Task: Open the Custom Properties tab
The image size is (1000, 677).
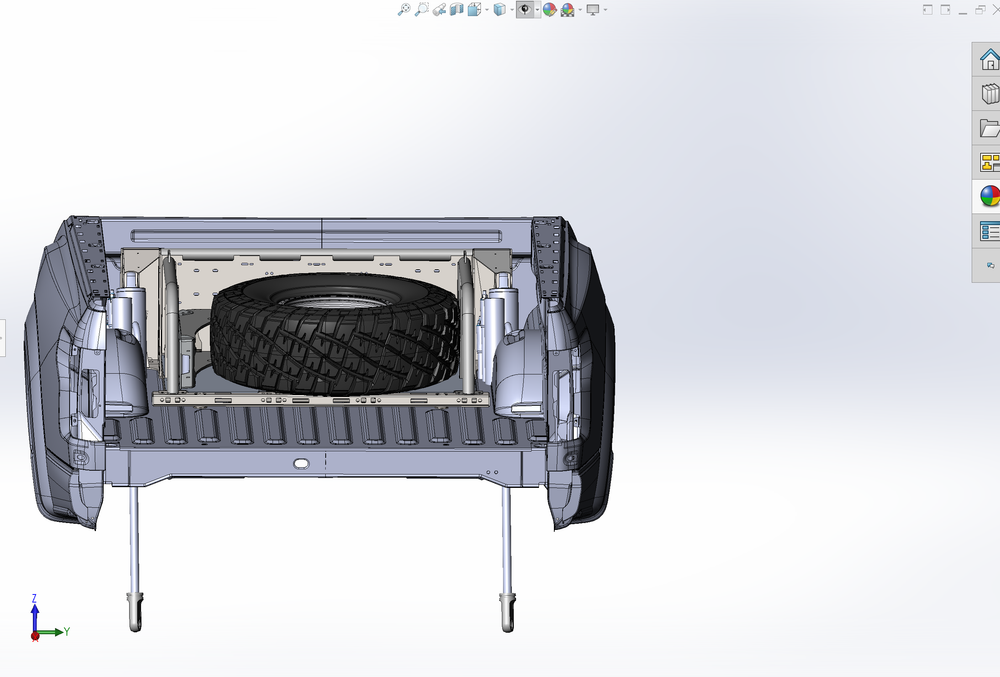Action: click(x=989, y=231)
